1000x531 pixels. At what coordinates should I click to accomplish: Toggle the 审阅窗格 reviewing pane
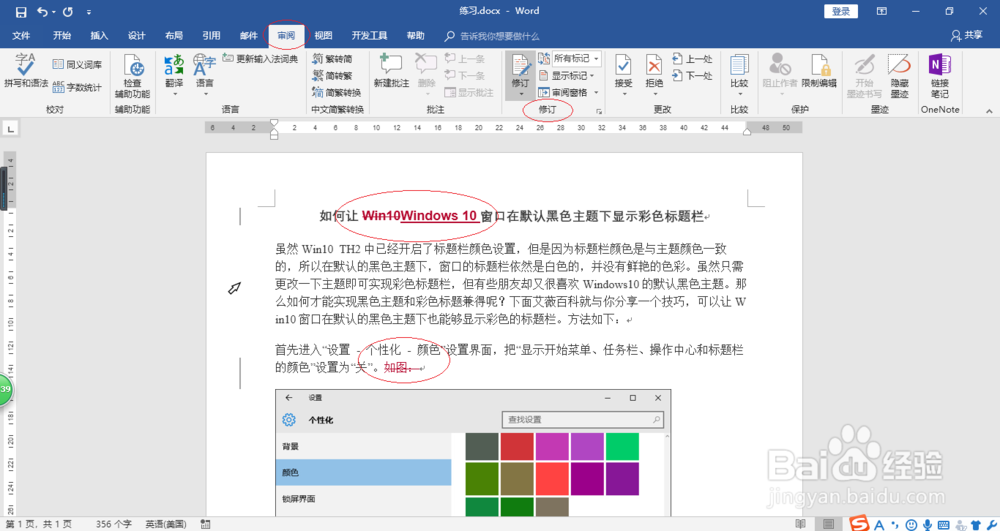(x=564, y=92)
